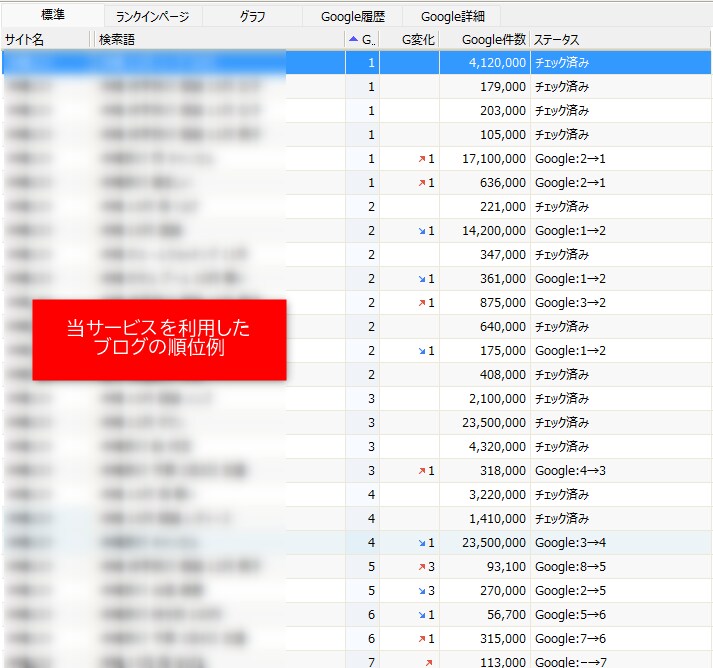The image size is (713, 668).
Task: Sort by the Google件数 column header
Action: [x=485, y=40]
